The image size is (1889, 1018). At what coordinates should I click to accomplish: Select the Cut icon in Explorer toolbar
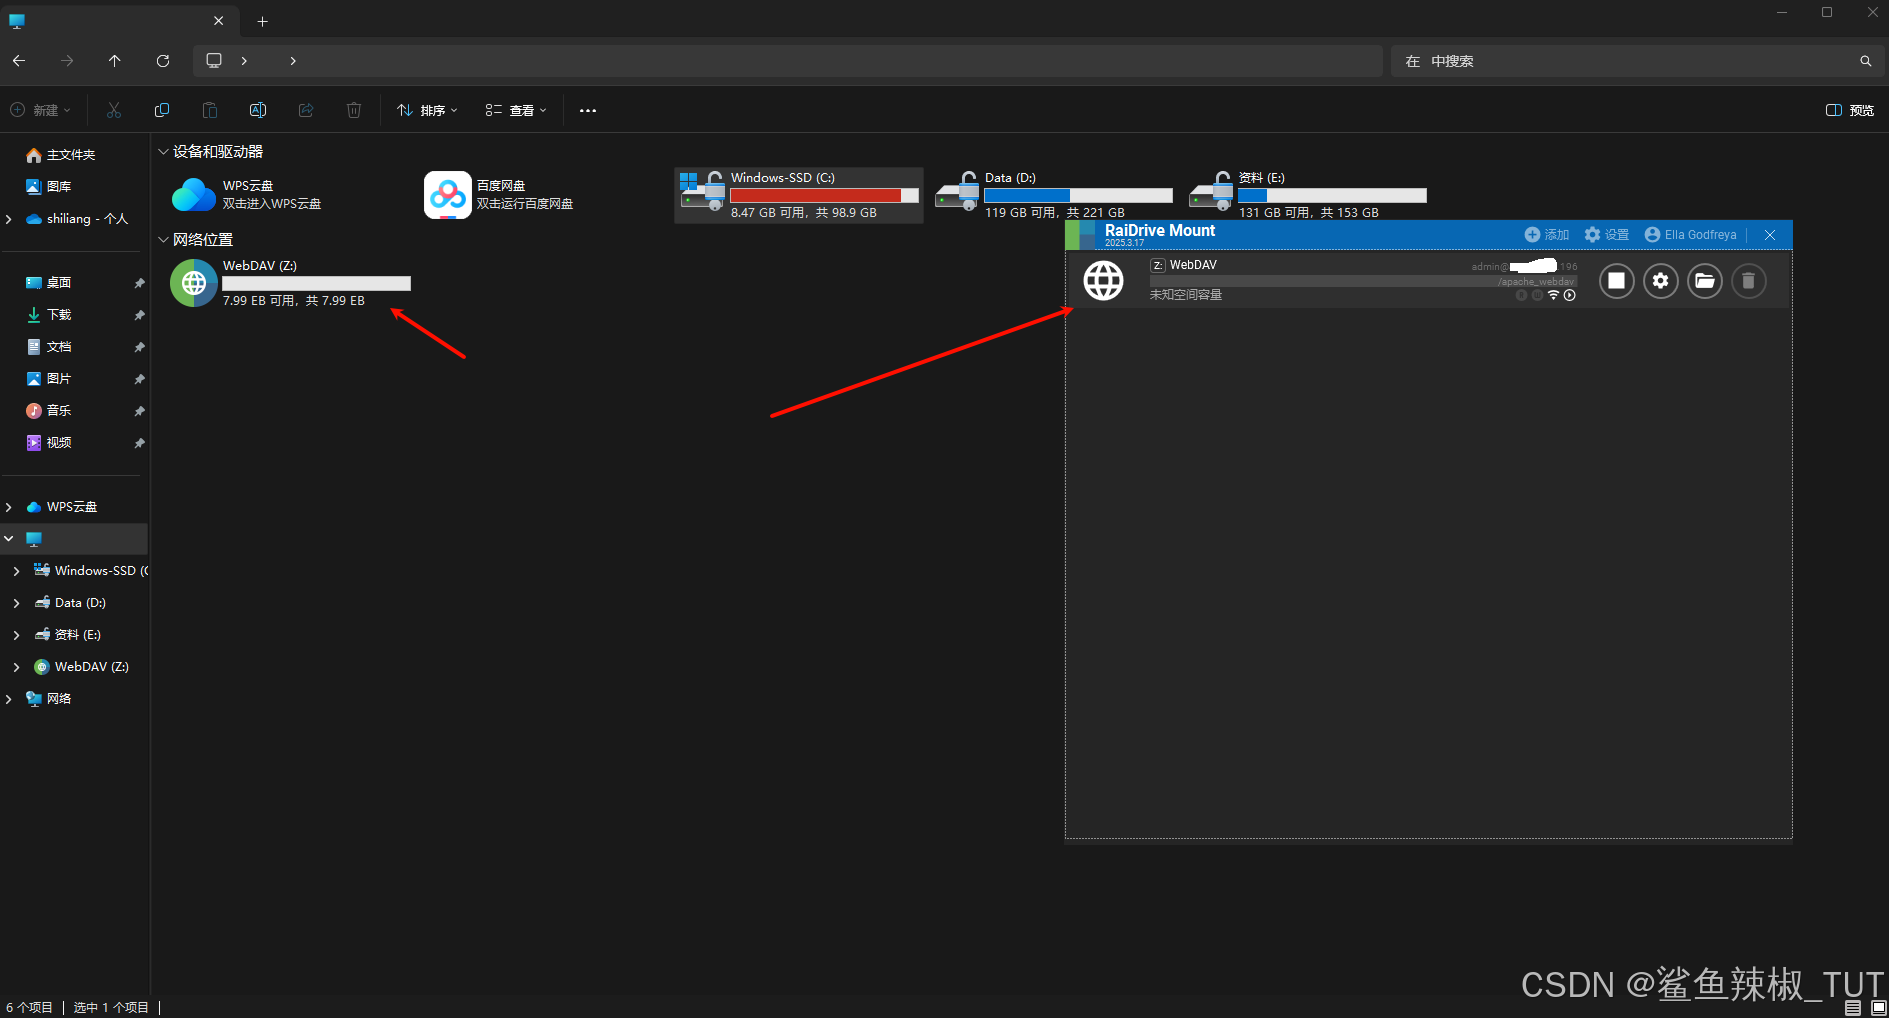point(114,110)
